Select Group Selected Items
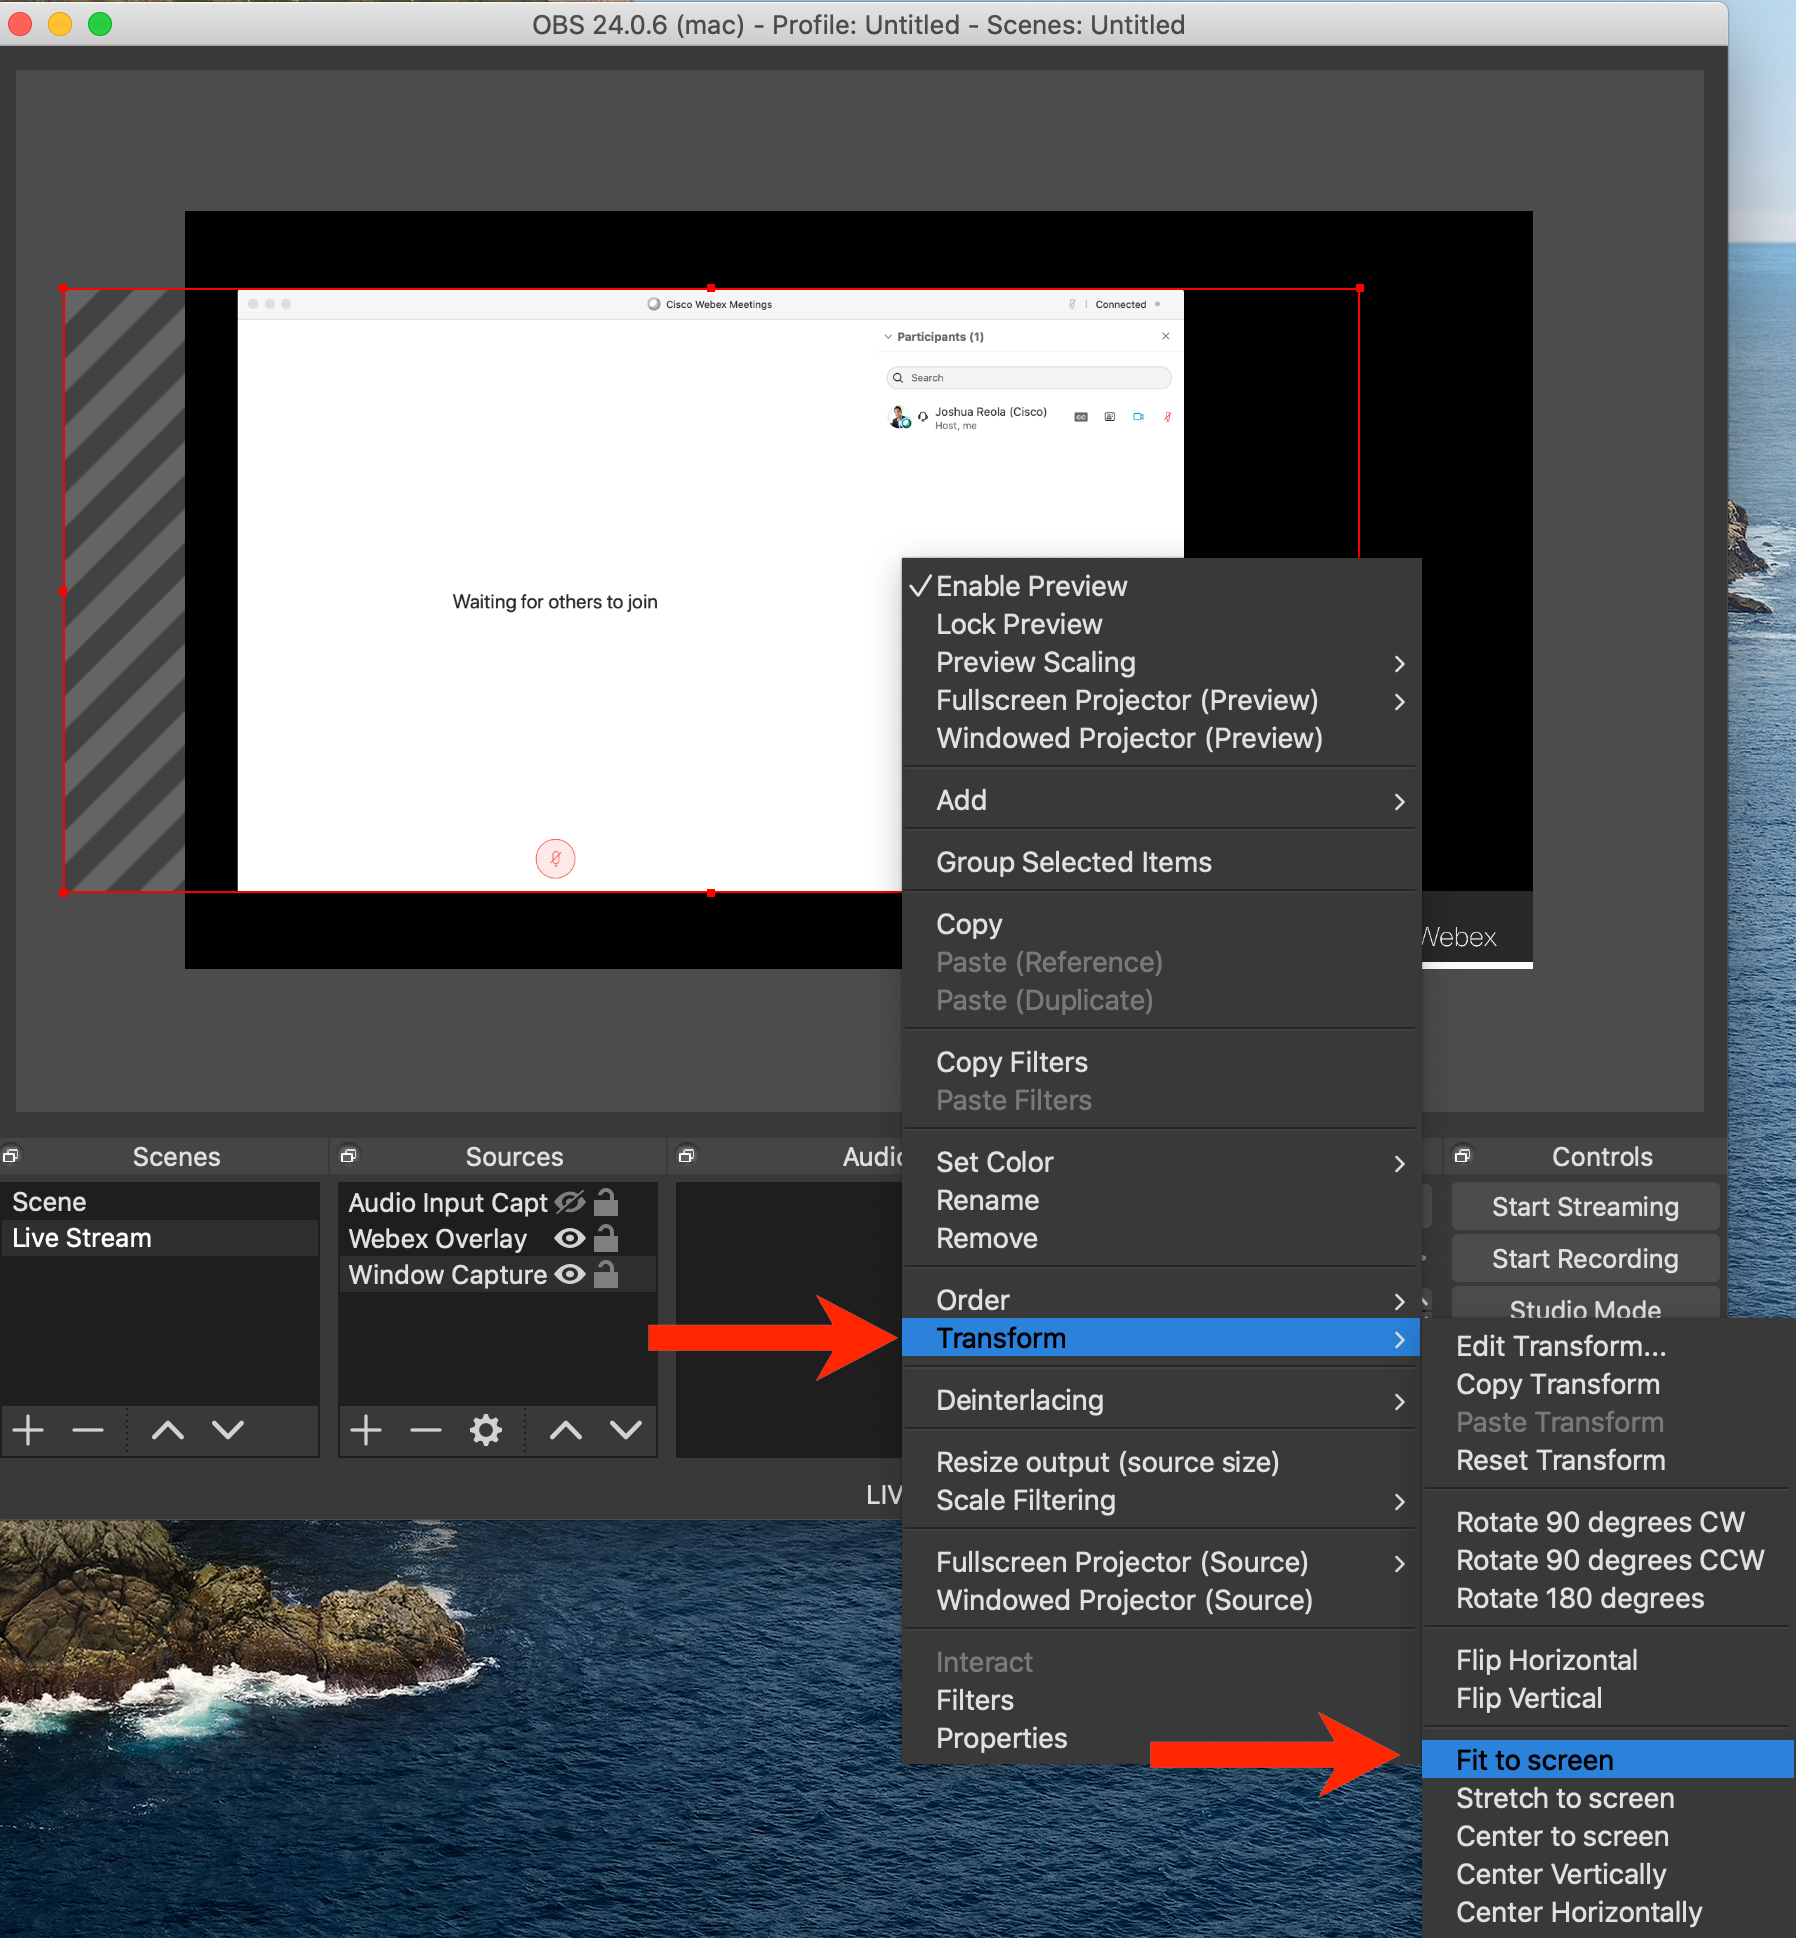 1160,862
